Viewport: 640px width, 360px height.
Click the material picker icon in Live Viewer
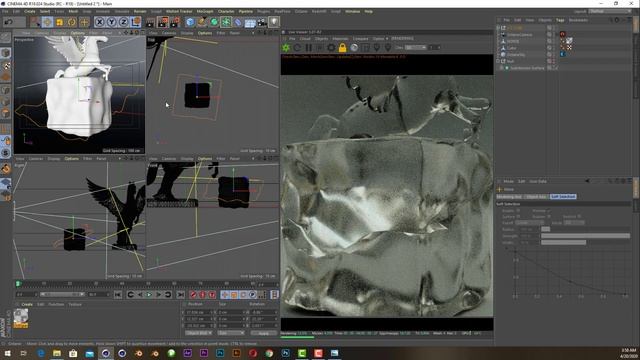click(388, 48)
